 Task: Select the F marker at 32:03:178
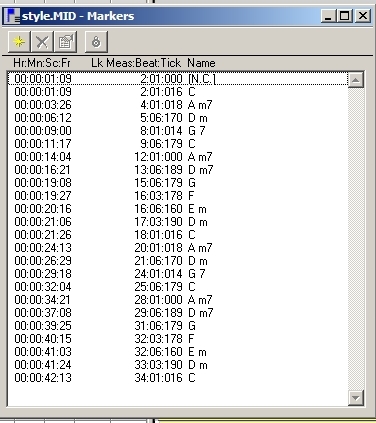pos(178,339)
